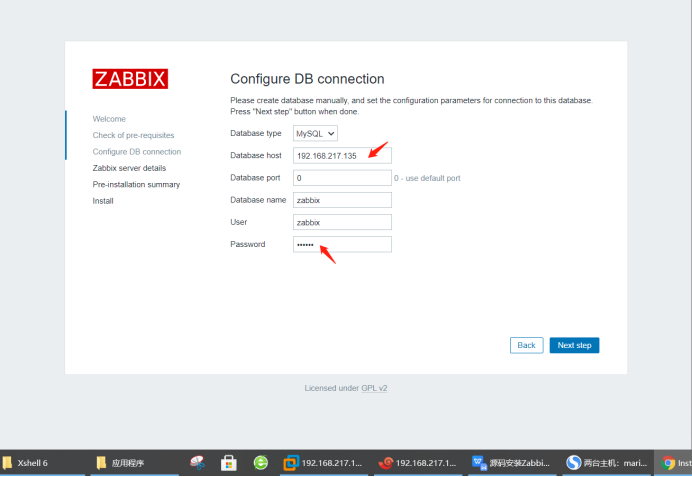
Task: Switch to Xshell 192.168.217.1 session in taskbar
Action: pos(417,463)
